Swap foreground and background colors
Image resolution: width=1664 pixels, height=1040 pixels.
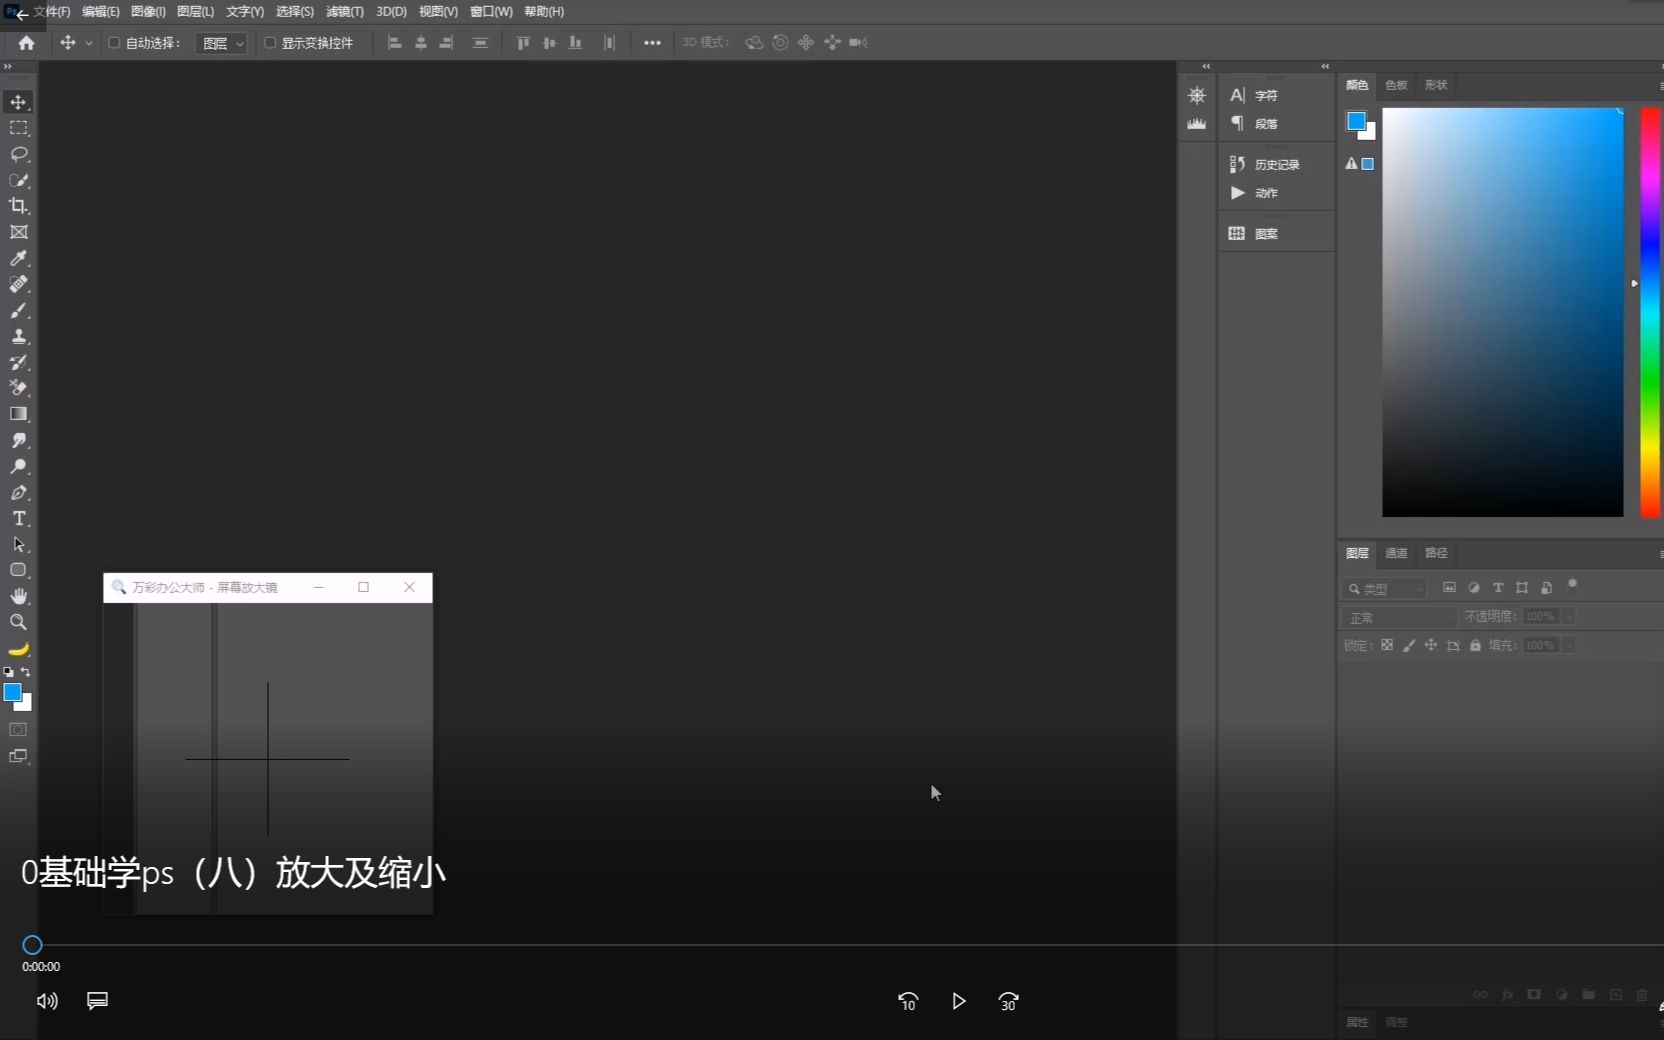(26, 672)
